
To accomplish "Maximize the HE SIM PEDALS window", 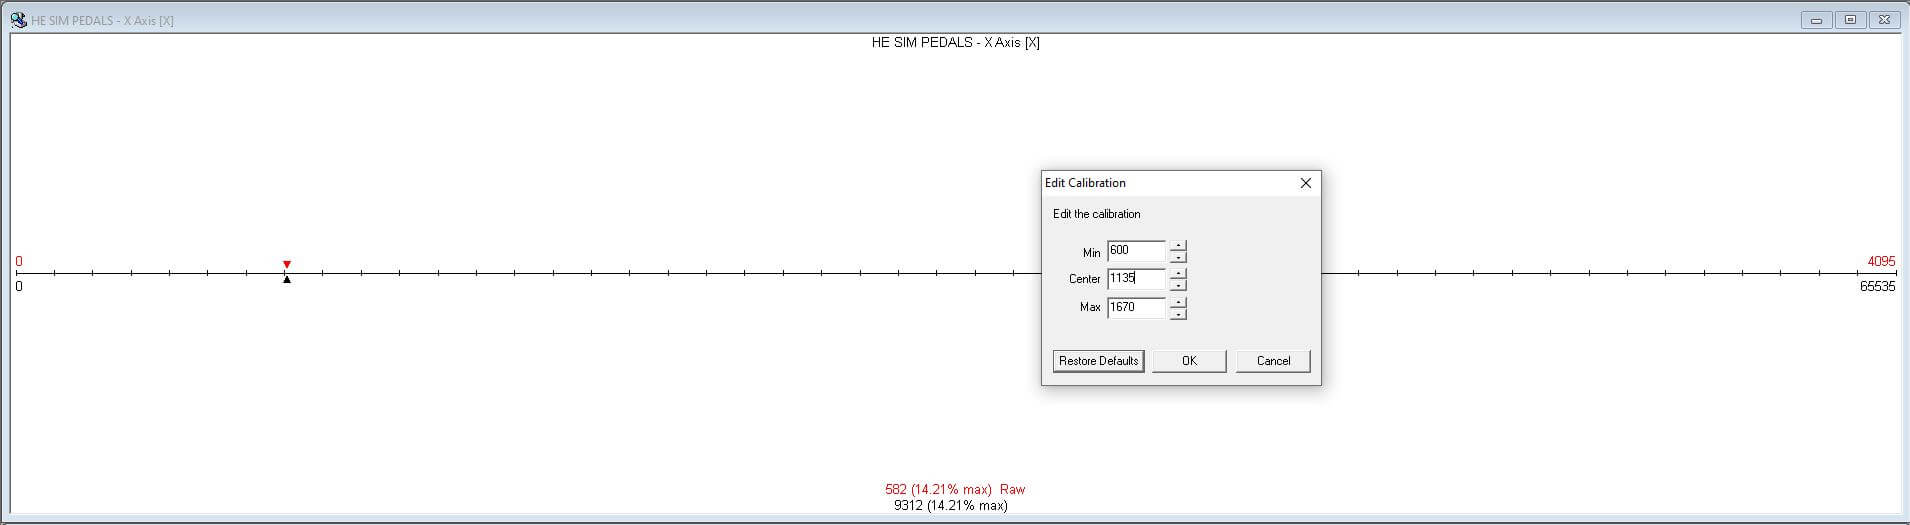I will pos(1850,20).
